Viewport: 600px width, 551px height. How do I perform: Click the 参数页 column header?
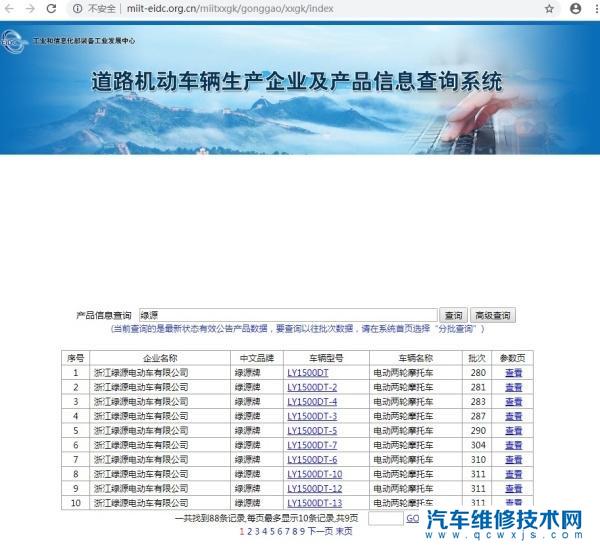pyautogui.click(x=512, y=358)
